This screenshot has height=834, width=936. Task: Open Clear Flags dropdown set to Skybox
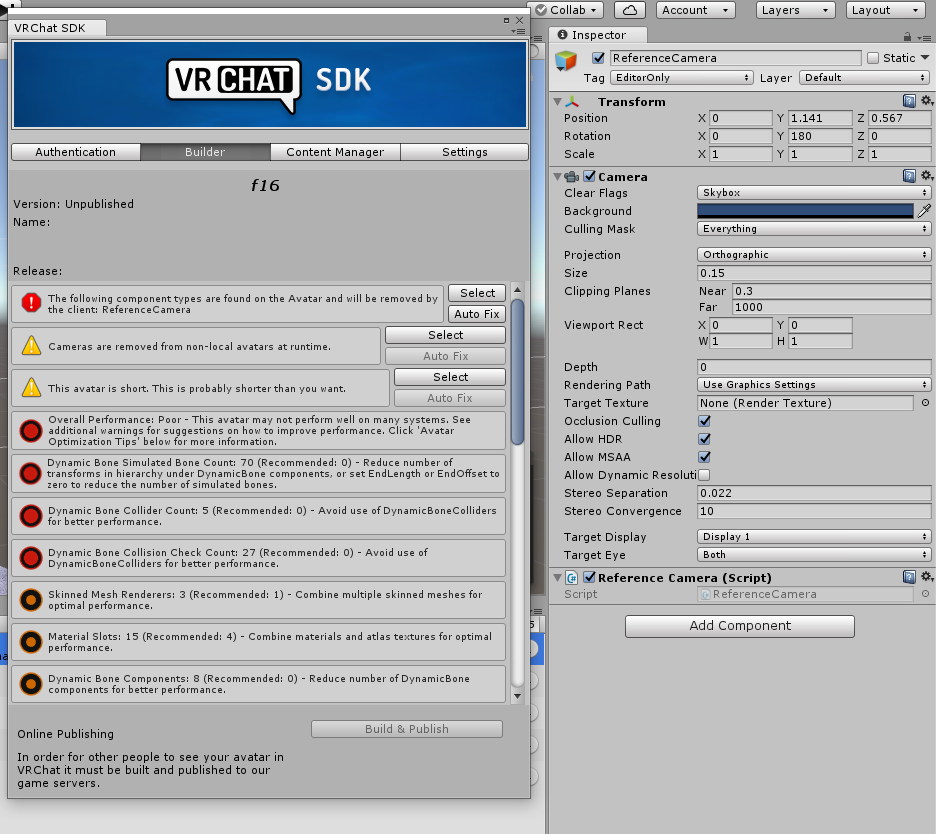[x=814, y=193]
